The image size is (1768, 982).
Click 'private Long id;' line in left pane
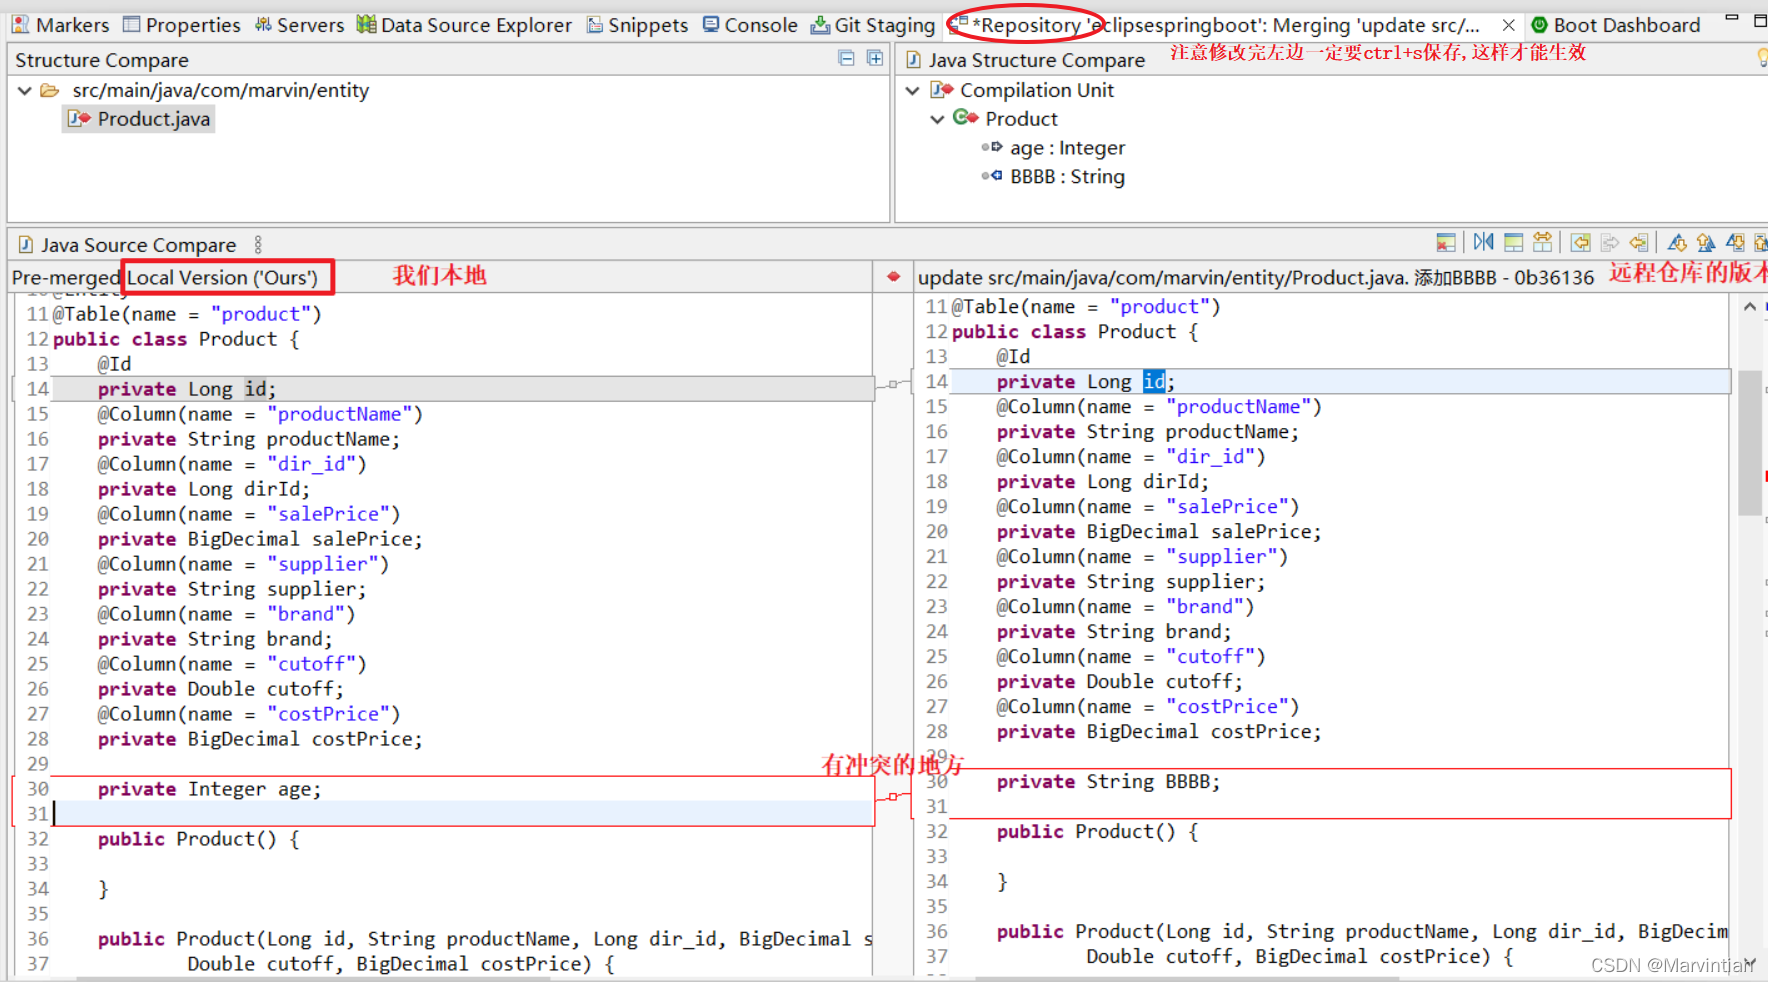[x=186, y=389]
